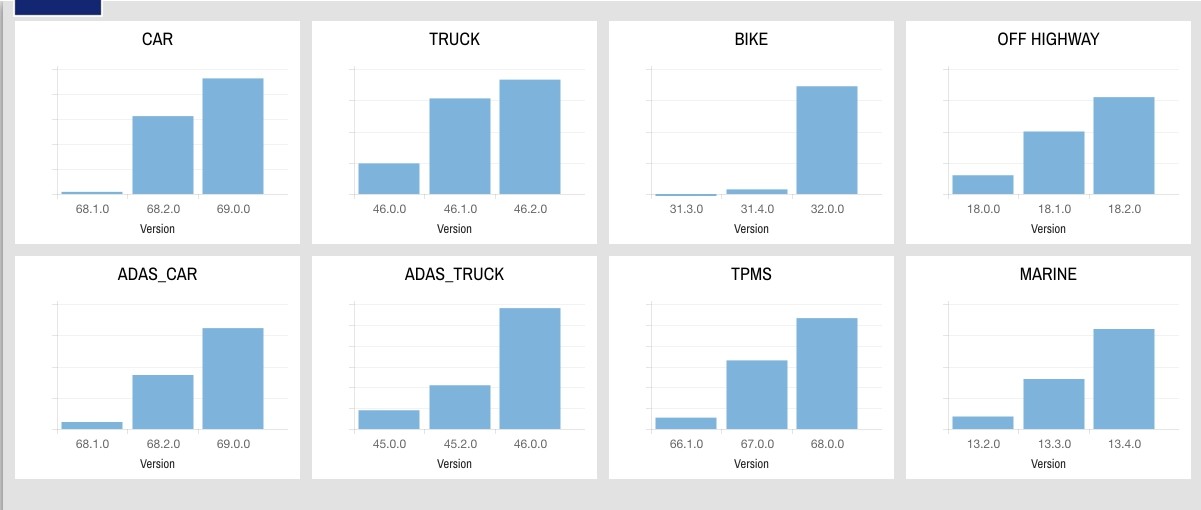This screenshot has height=510, width=1201.
Task: Click the small 31.4.0 bar in BIKE chart
Action: [x=757, y=191]
